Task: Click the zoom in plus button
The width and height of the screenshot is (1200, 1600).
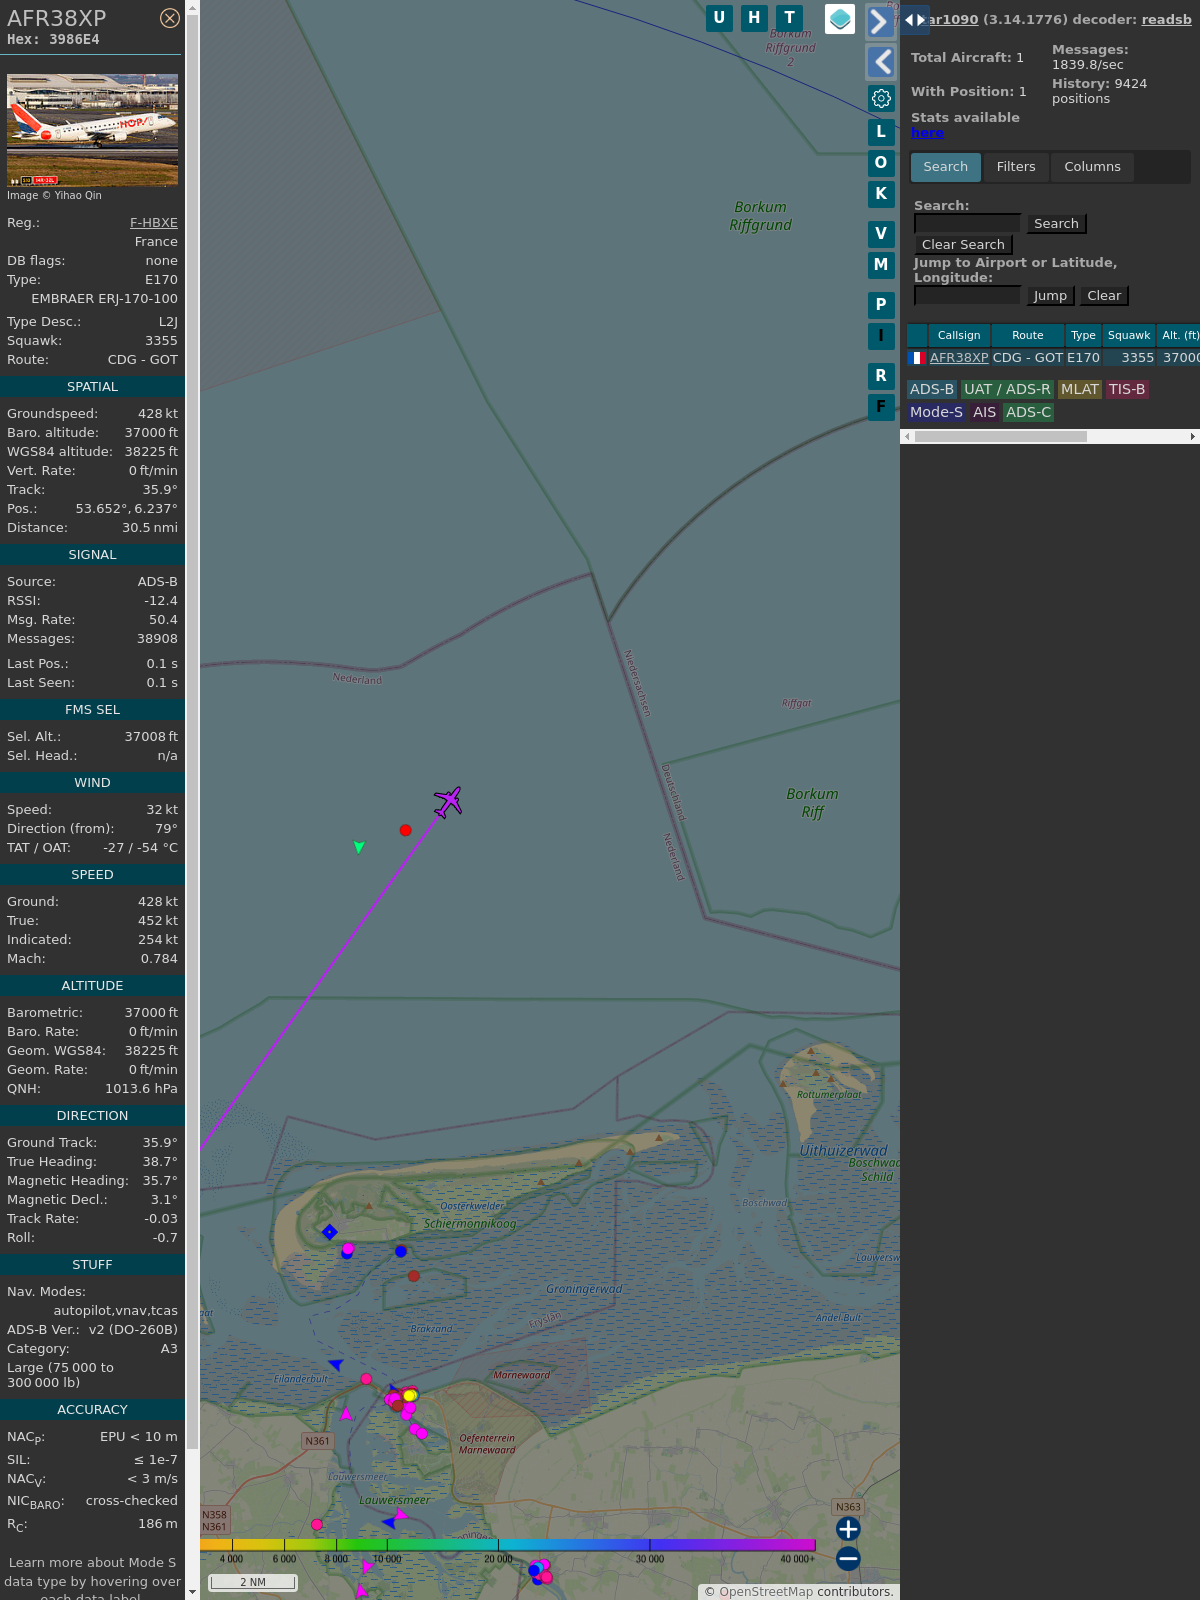Action: (x=848, y=1529)
